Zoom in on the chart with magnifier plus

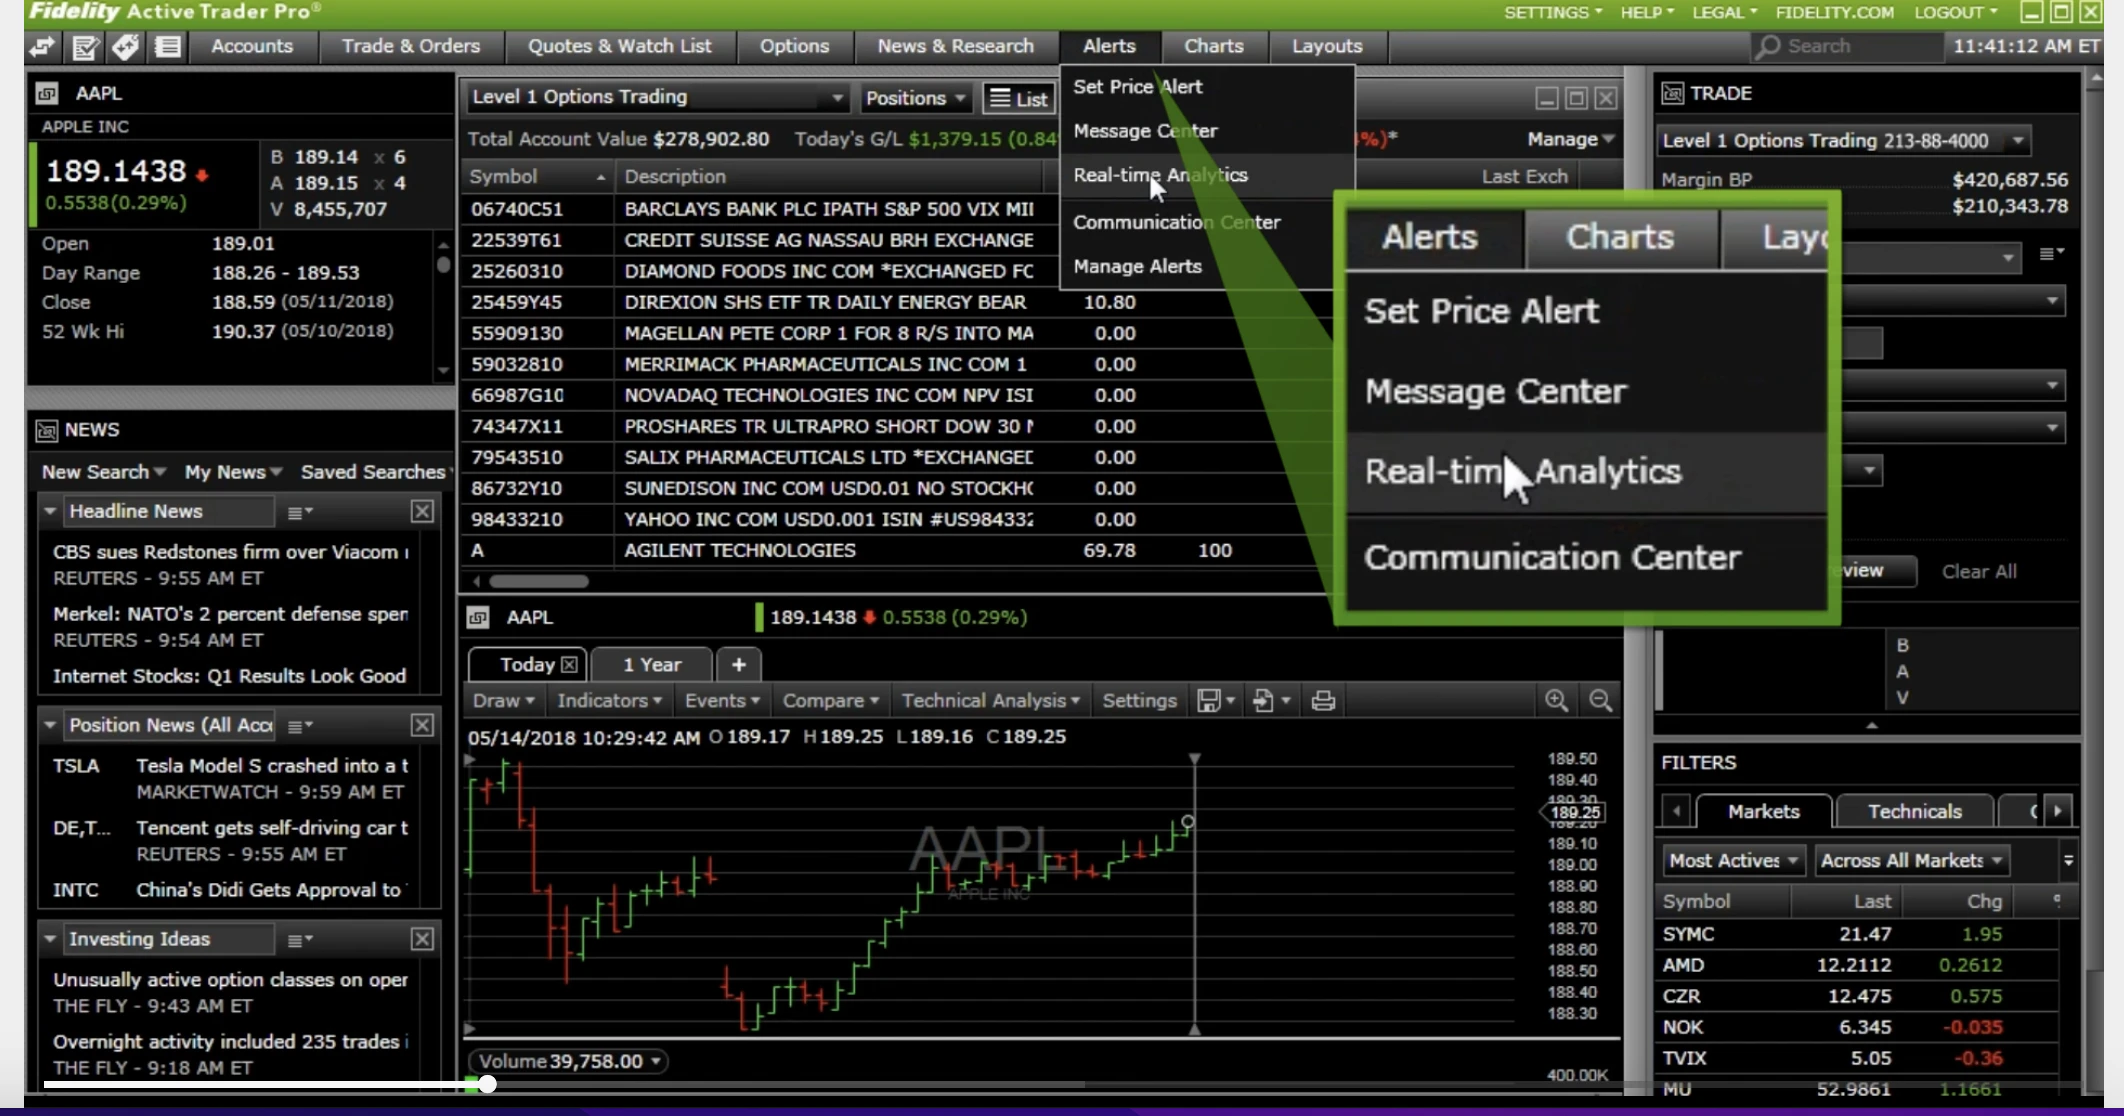point(1556,700)
